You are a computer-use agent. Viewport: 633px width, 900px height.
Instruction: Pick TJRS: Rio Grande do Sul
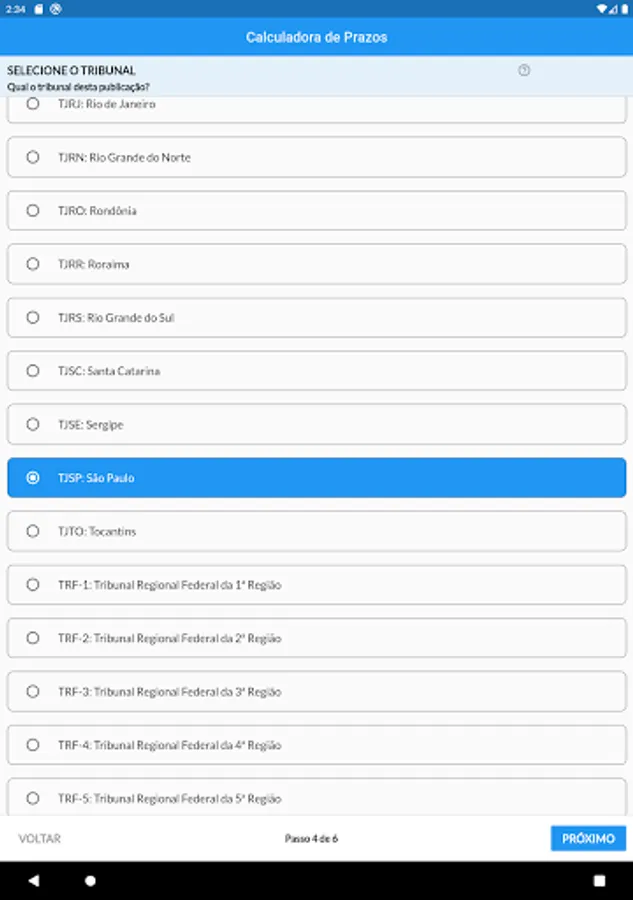pyautogui.click(x=316, y=317)
